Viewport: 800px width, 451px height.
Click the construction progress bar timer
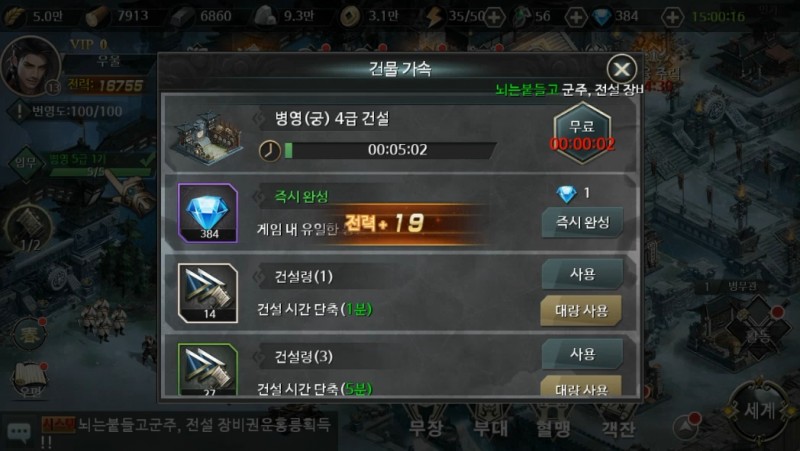pyautogui.click(x=390, y=150)
